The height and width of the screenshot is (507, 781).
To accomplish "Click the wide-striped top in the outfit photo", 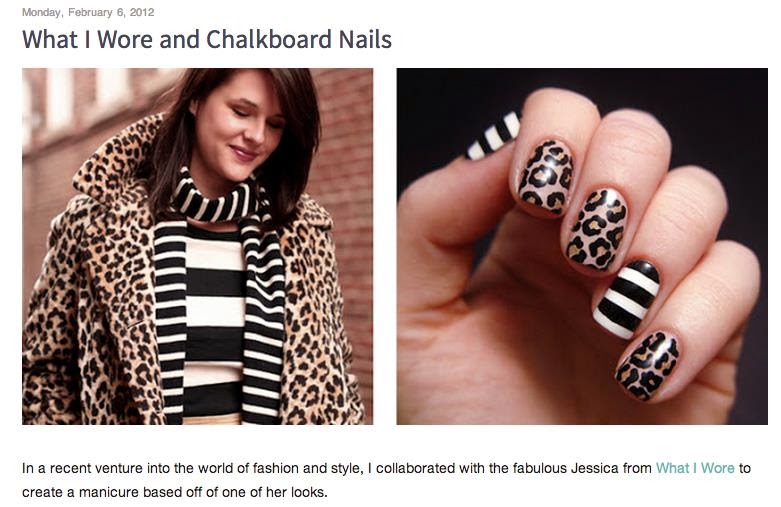I will (215, 319).
